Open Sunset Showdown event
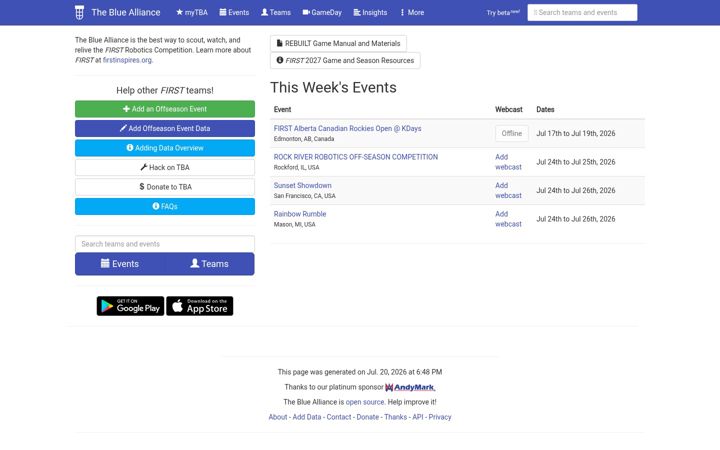Image resolution: width=720 pixels, height=450 pixels. click(x=303, y=186)
